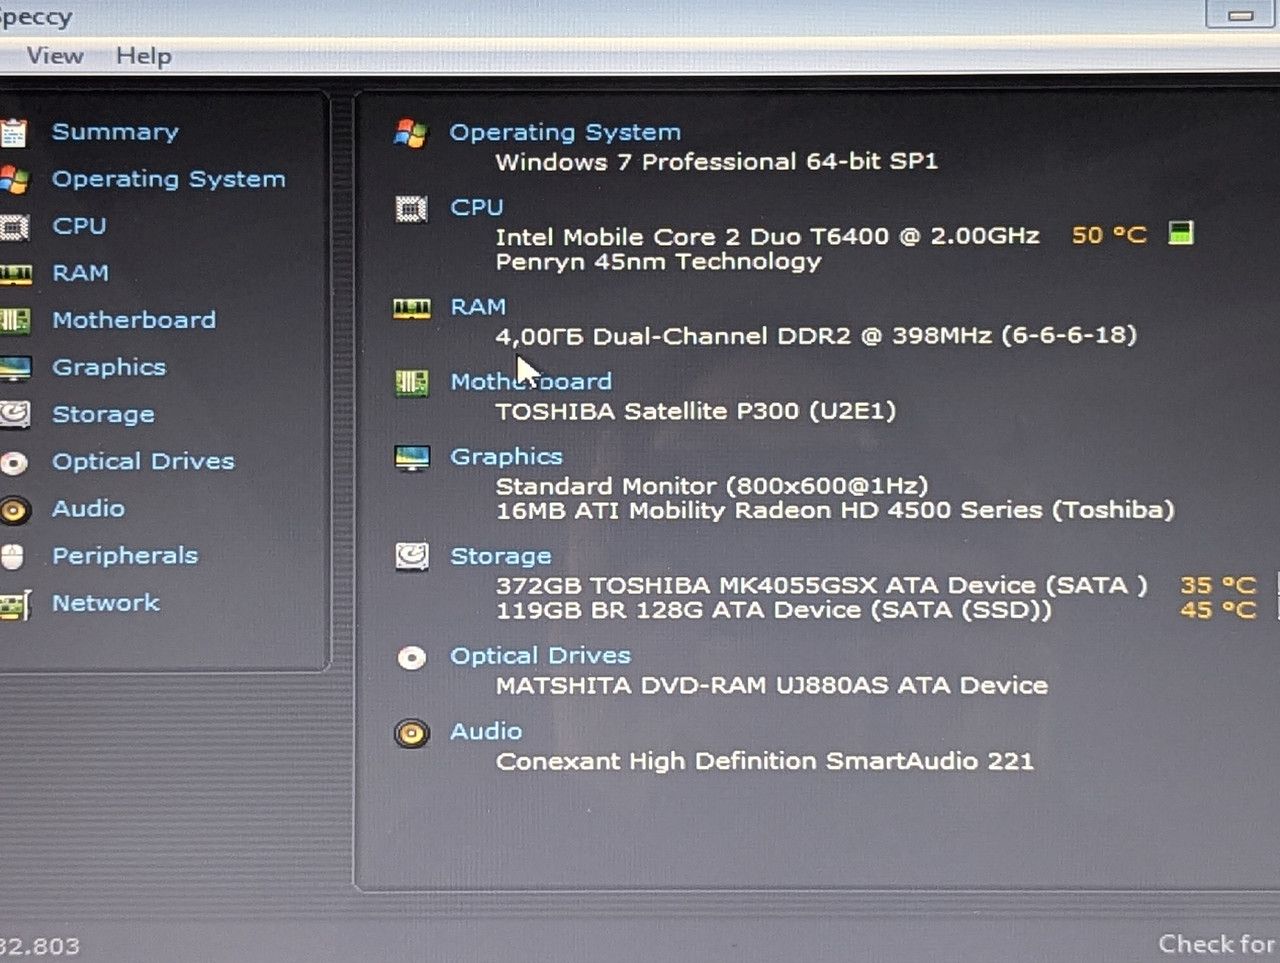Click the Graphics heading link in summary
The image size is (1280, 963).
(x=506, y=456)
